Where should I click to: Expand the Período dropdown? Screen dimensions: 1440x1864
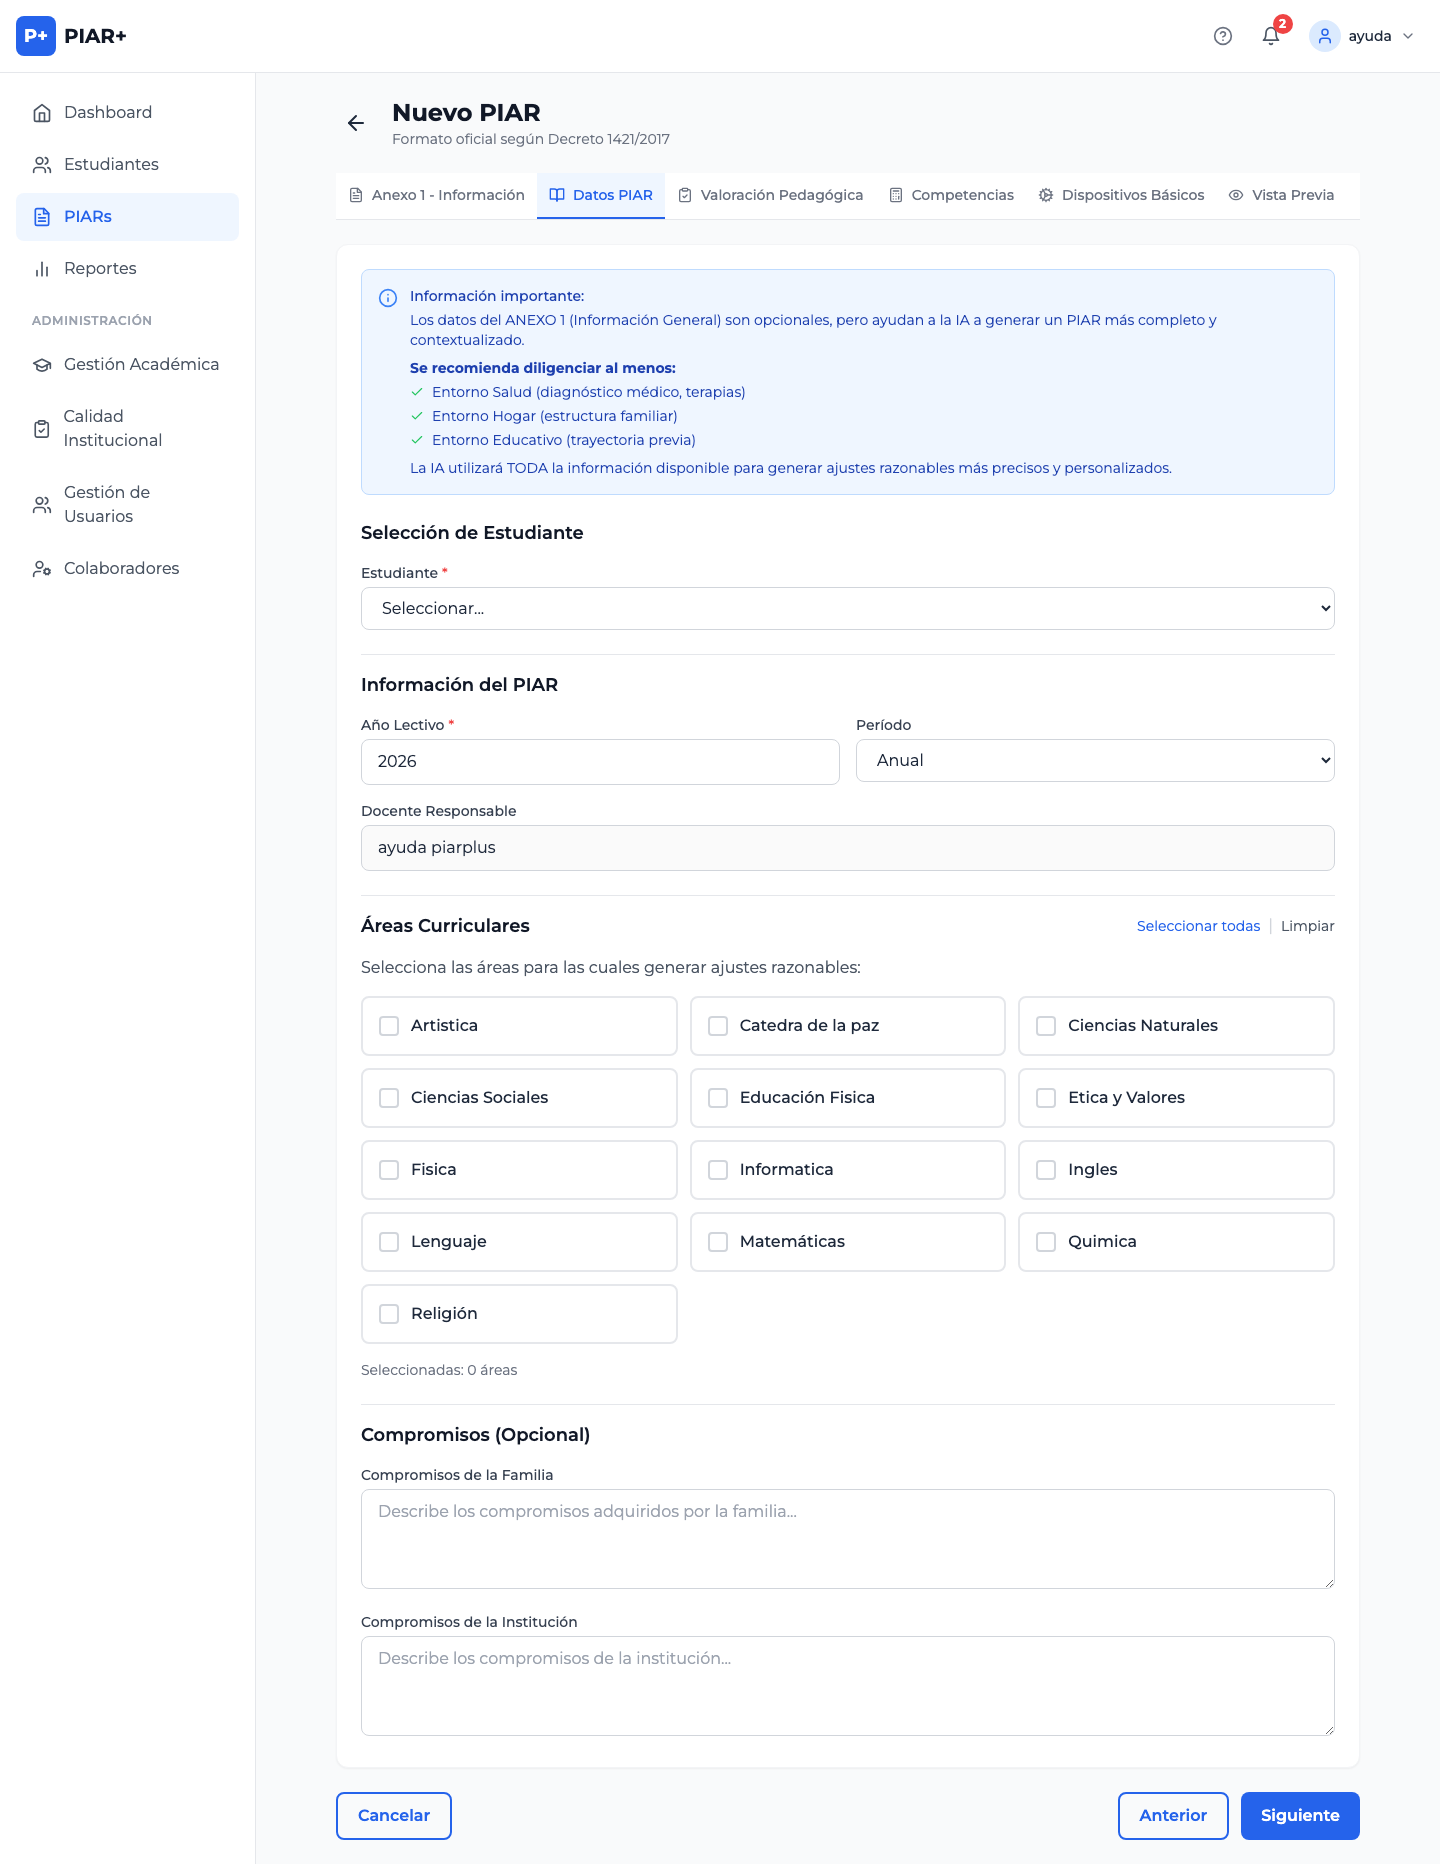1094,760
